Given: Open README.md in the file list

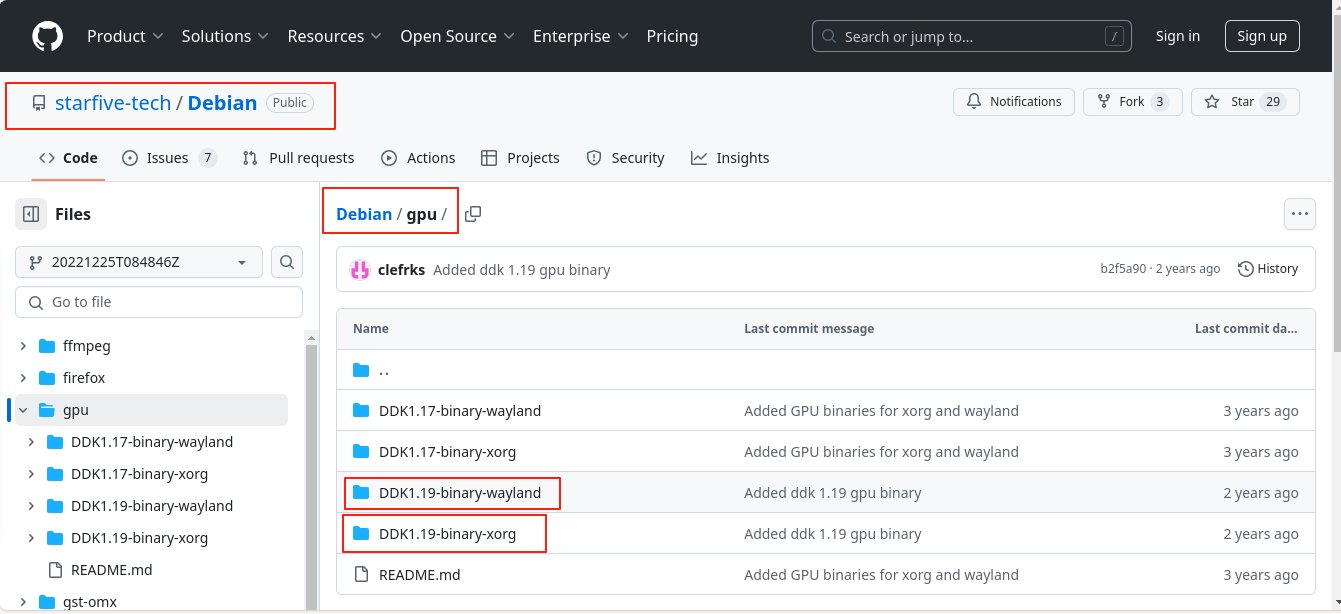Looking at the screenshot, I should pos(420,575).
